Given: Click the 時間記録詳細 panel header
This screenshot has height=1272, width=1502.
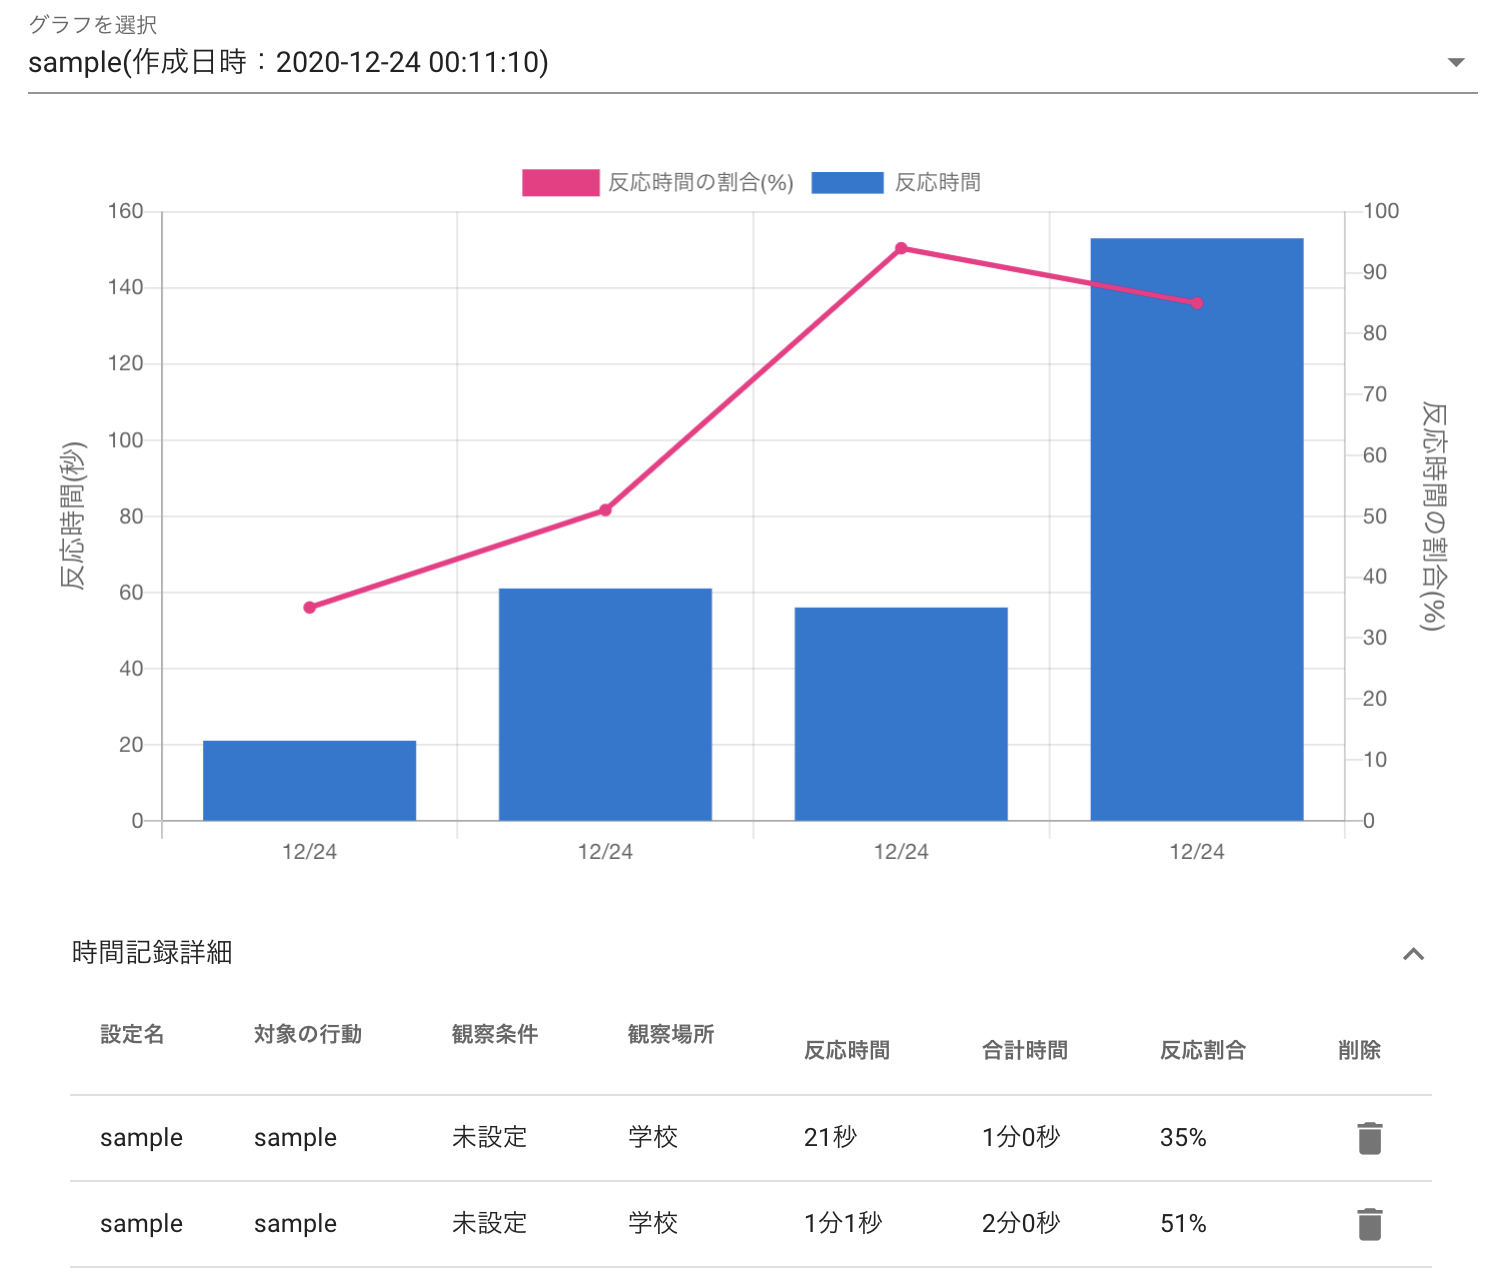Looking at the screenshot, I should [751, 953].
